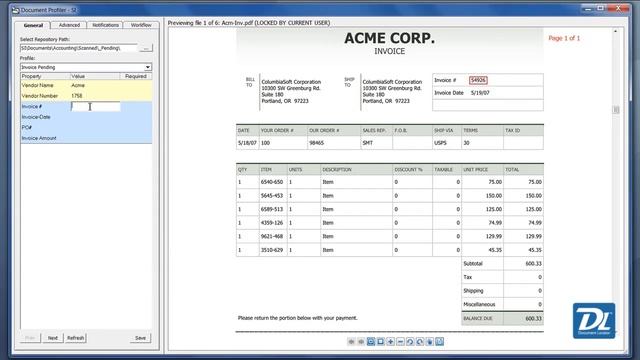Click in the repository path field

79,48
